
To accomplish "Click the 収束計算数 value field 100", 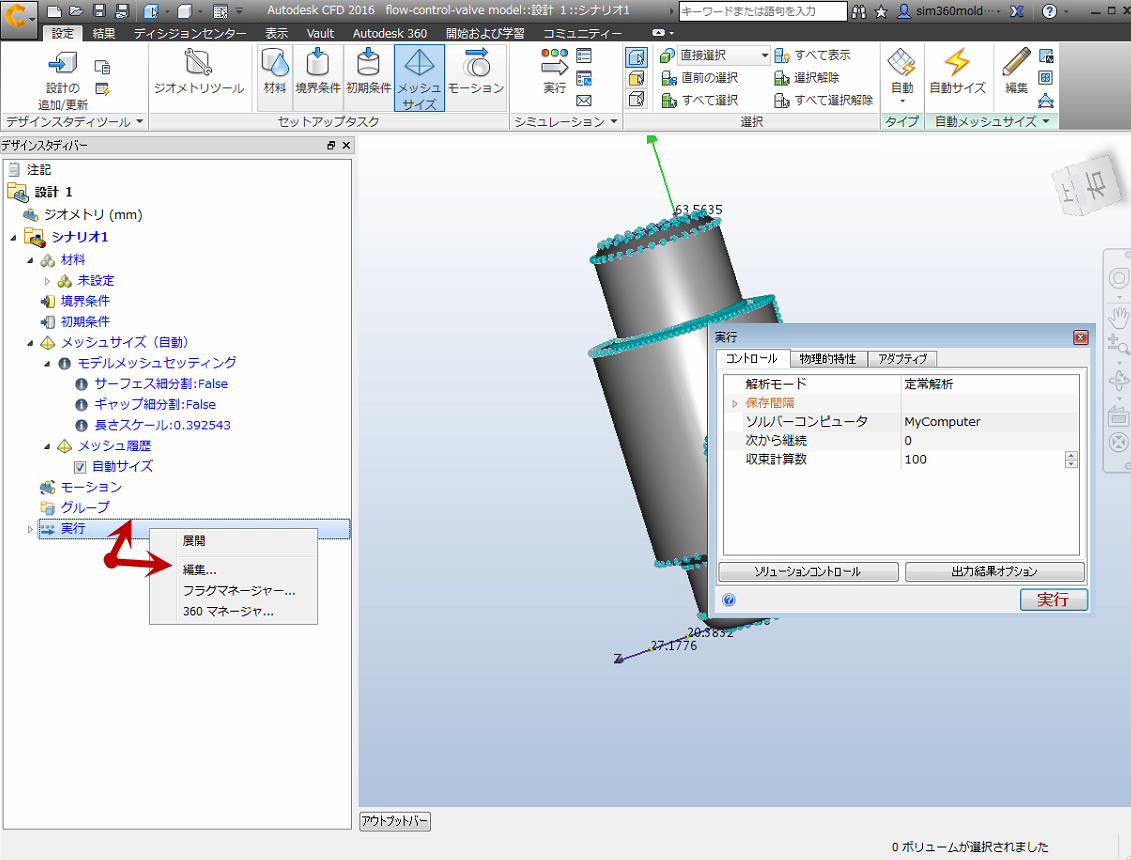I will pos(982,460).
